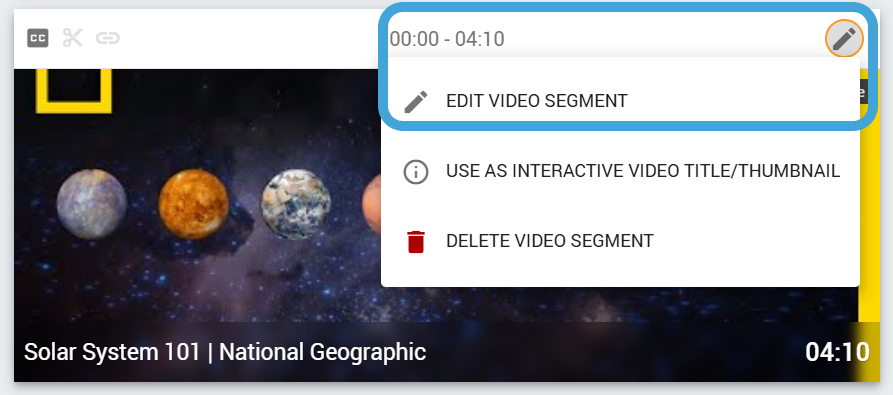
Task: Click the red trash can icon
Action: click(x=416, y=241)
